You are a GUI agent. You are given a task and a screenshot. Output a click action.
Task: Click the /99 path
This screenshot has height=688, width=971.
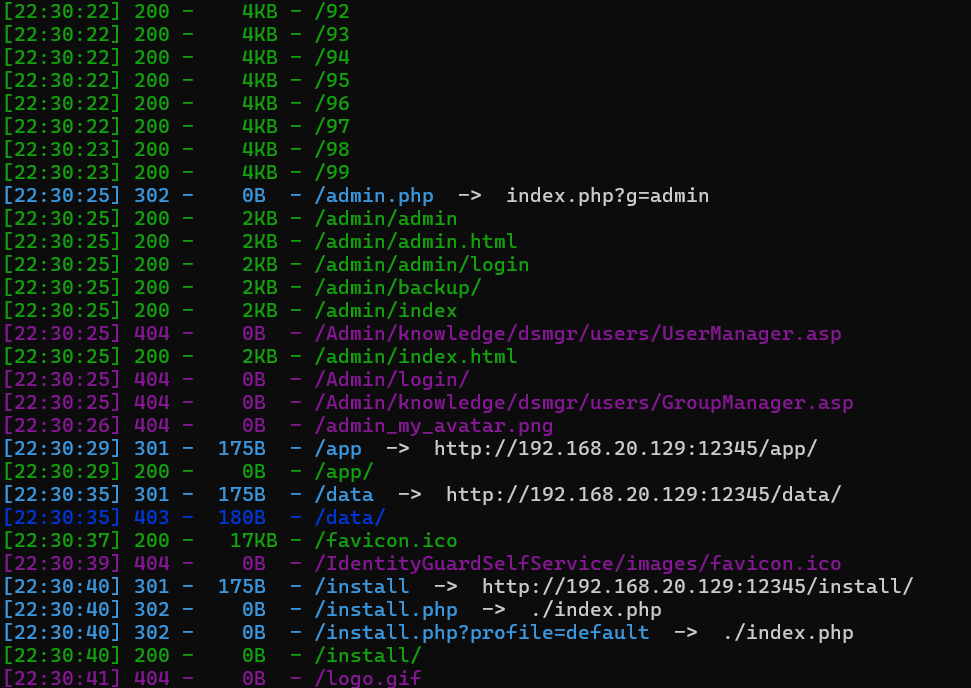coord(332,172)
